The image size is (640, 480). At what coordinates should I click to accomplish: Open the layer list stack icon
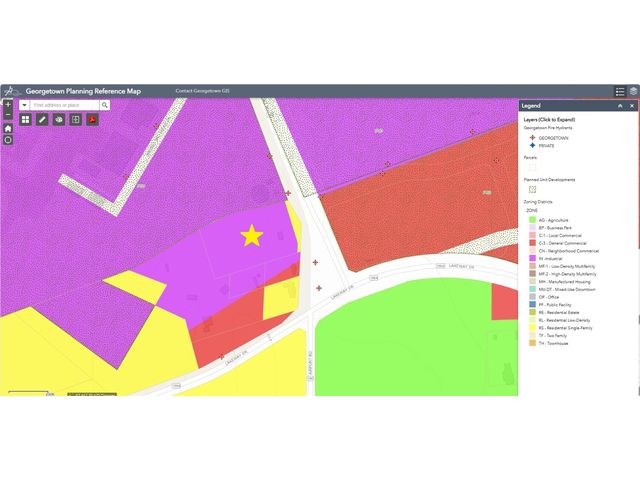pos(632,91)
